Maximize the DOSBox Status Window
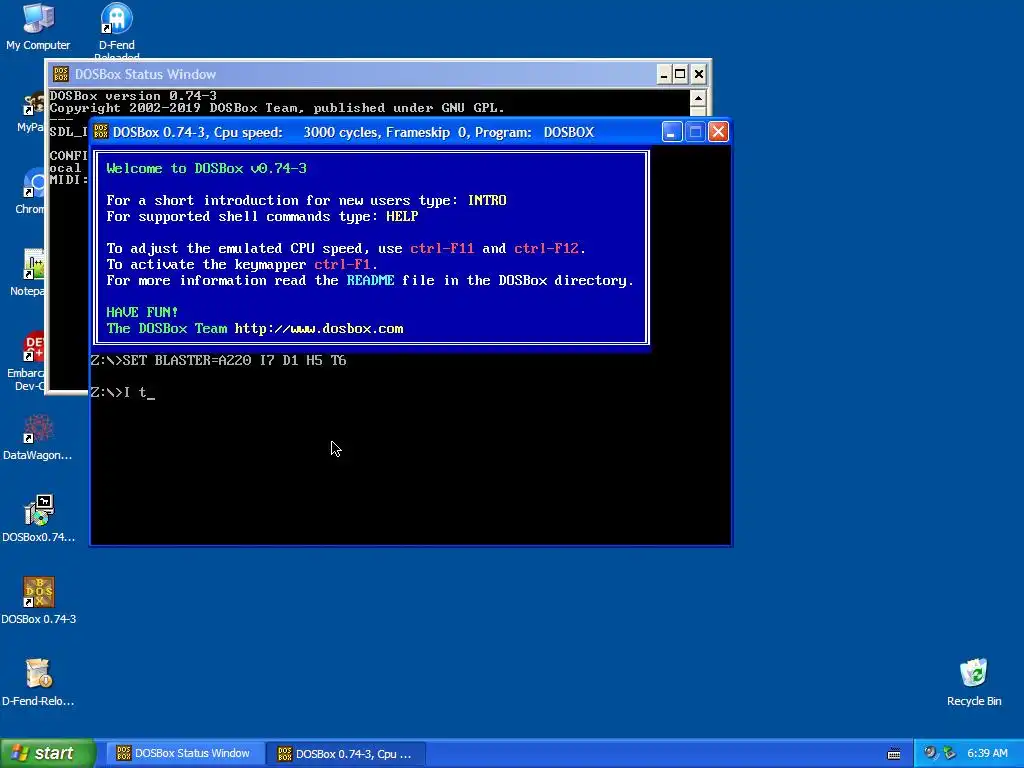This screenshot has width=1024, height=768. coord(680,74)
